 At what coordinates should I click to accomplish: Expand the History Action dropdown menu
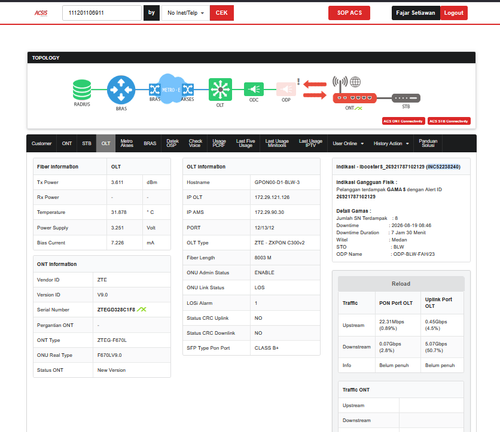pos(391,143)
